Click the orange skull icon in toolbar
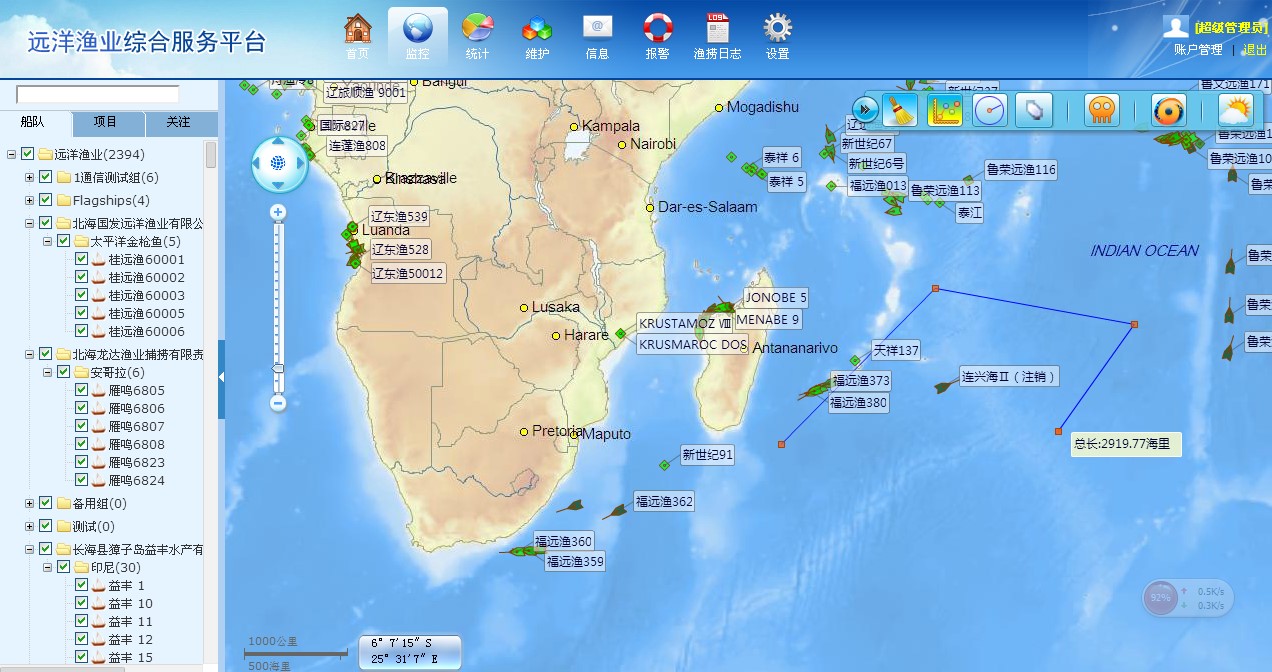This screenshot has width=1272, height=672. (1102, 110)
